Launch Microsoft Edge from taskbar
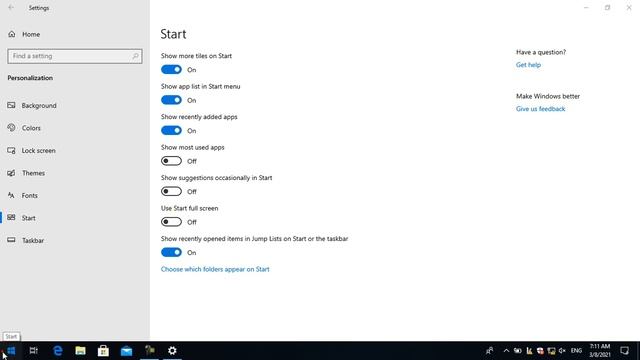Image resolution: width=640 pixels, height=360 pixels. 58,351
